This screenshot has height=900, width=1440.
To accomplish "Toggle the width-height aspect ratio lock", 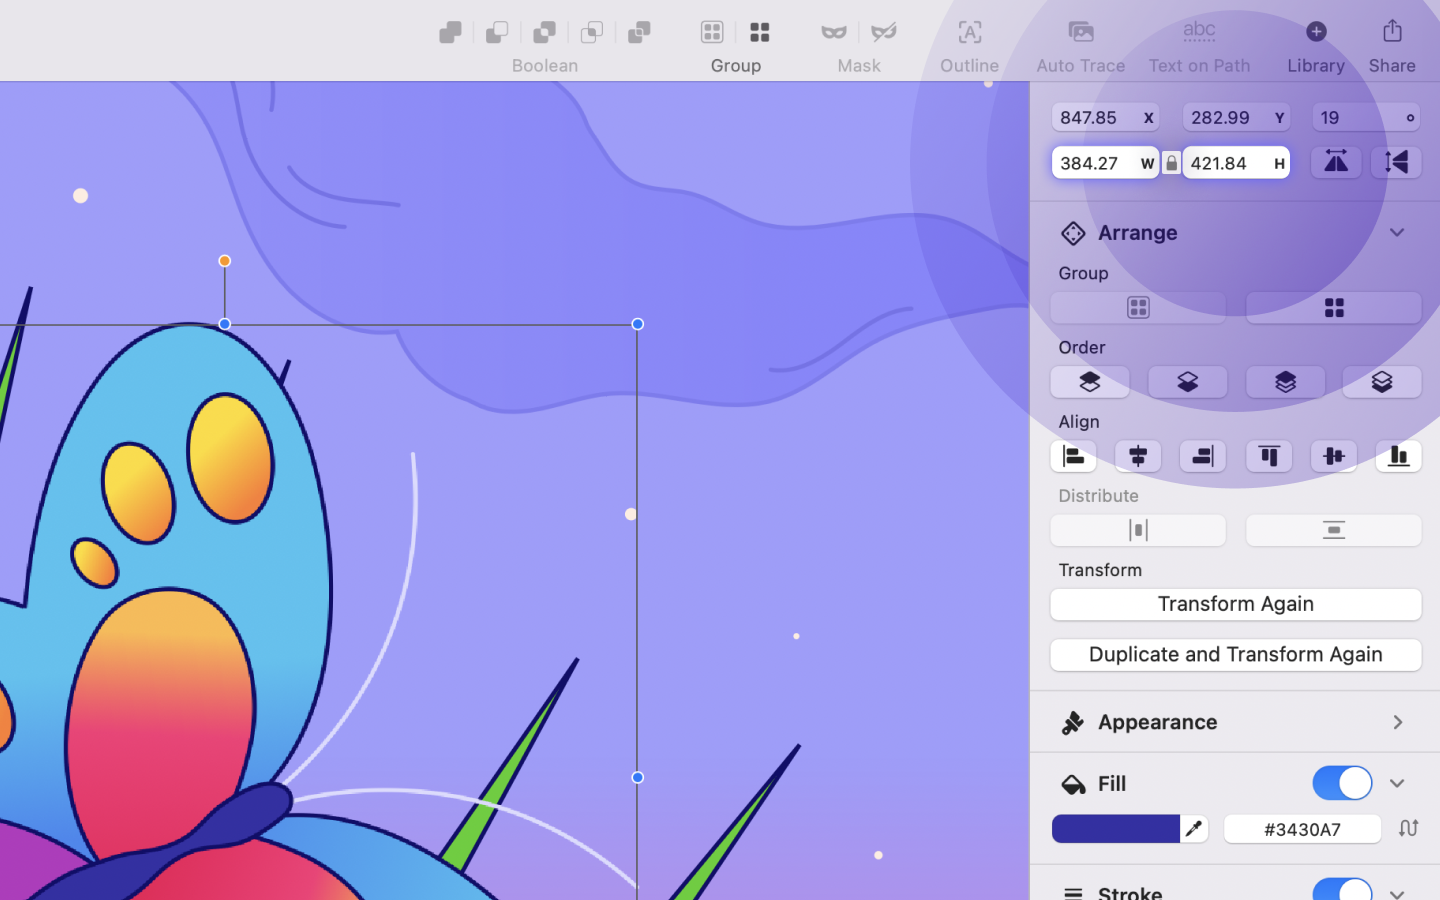I will coord(1171,163).
